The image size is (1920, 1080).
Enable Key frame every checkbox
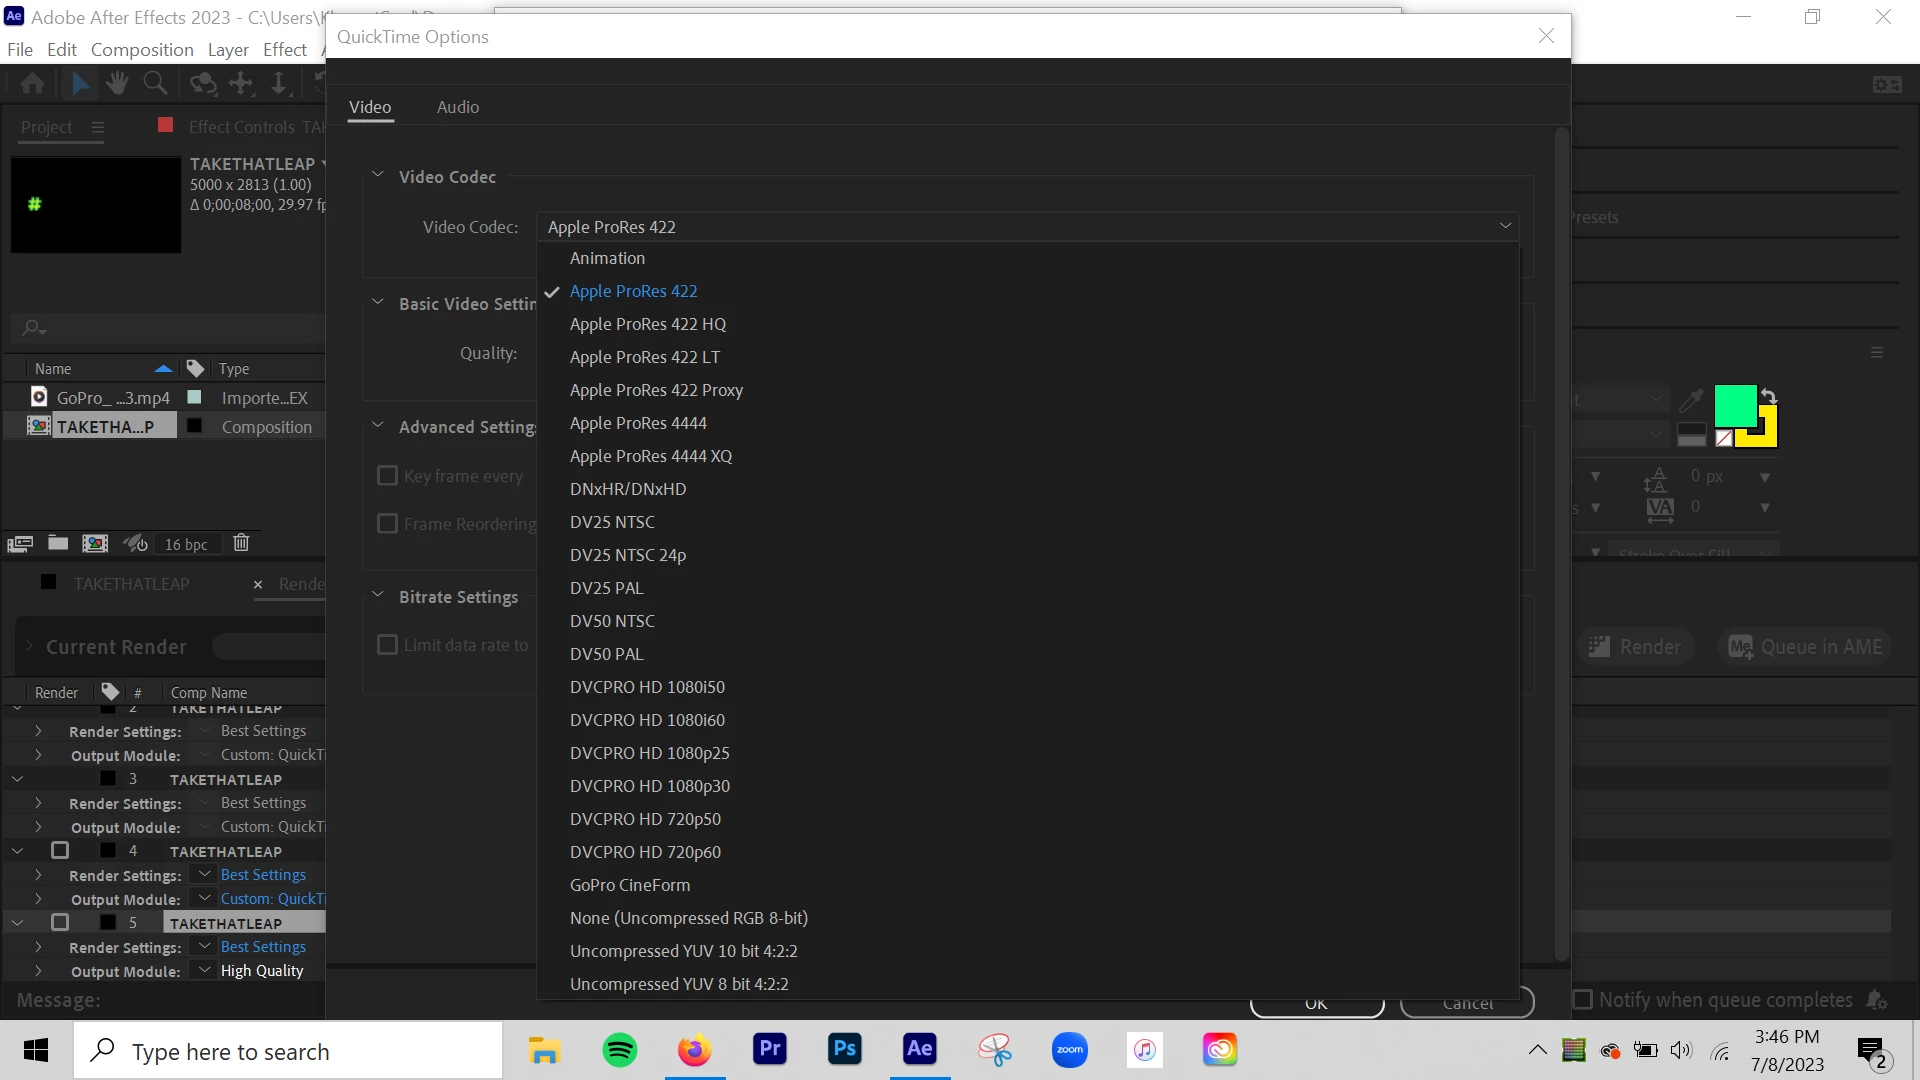click(388, 476)
